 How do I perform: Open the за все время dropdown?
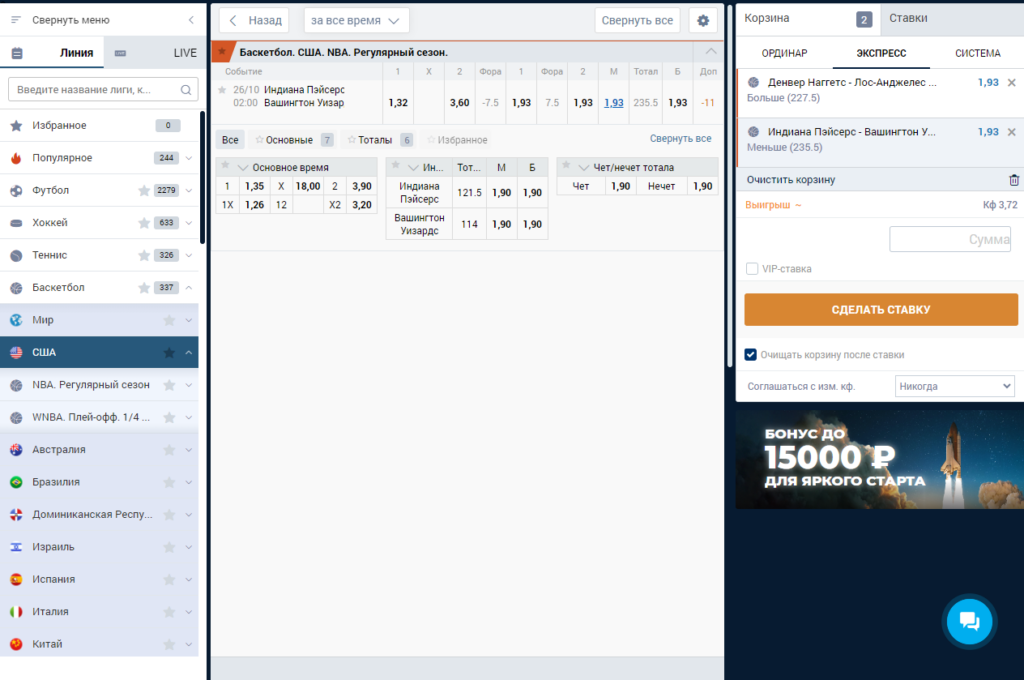click(356, 20)
